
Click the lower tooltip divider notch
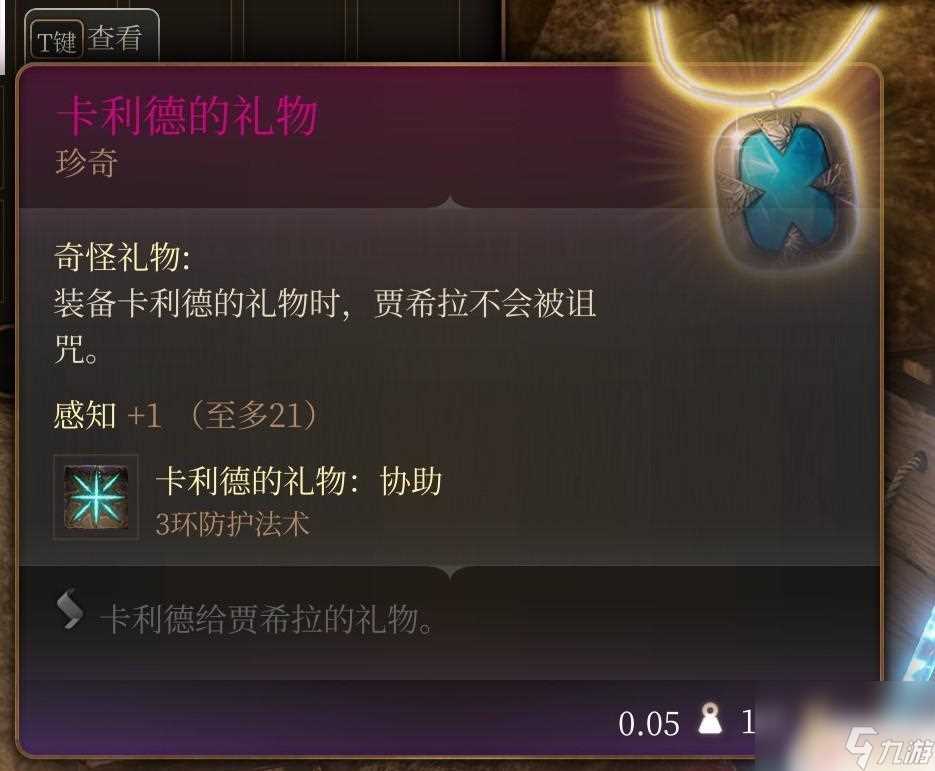tap(450, 571)
